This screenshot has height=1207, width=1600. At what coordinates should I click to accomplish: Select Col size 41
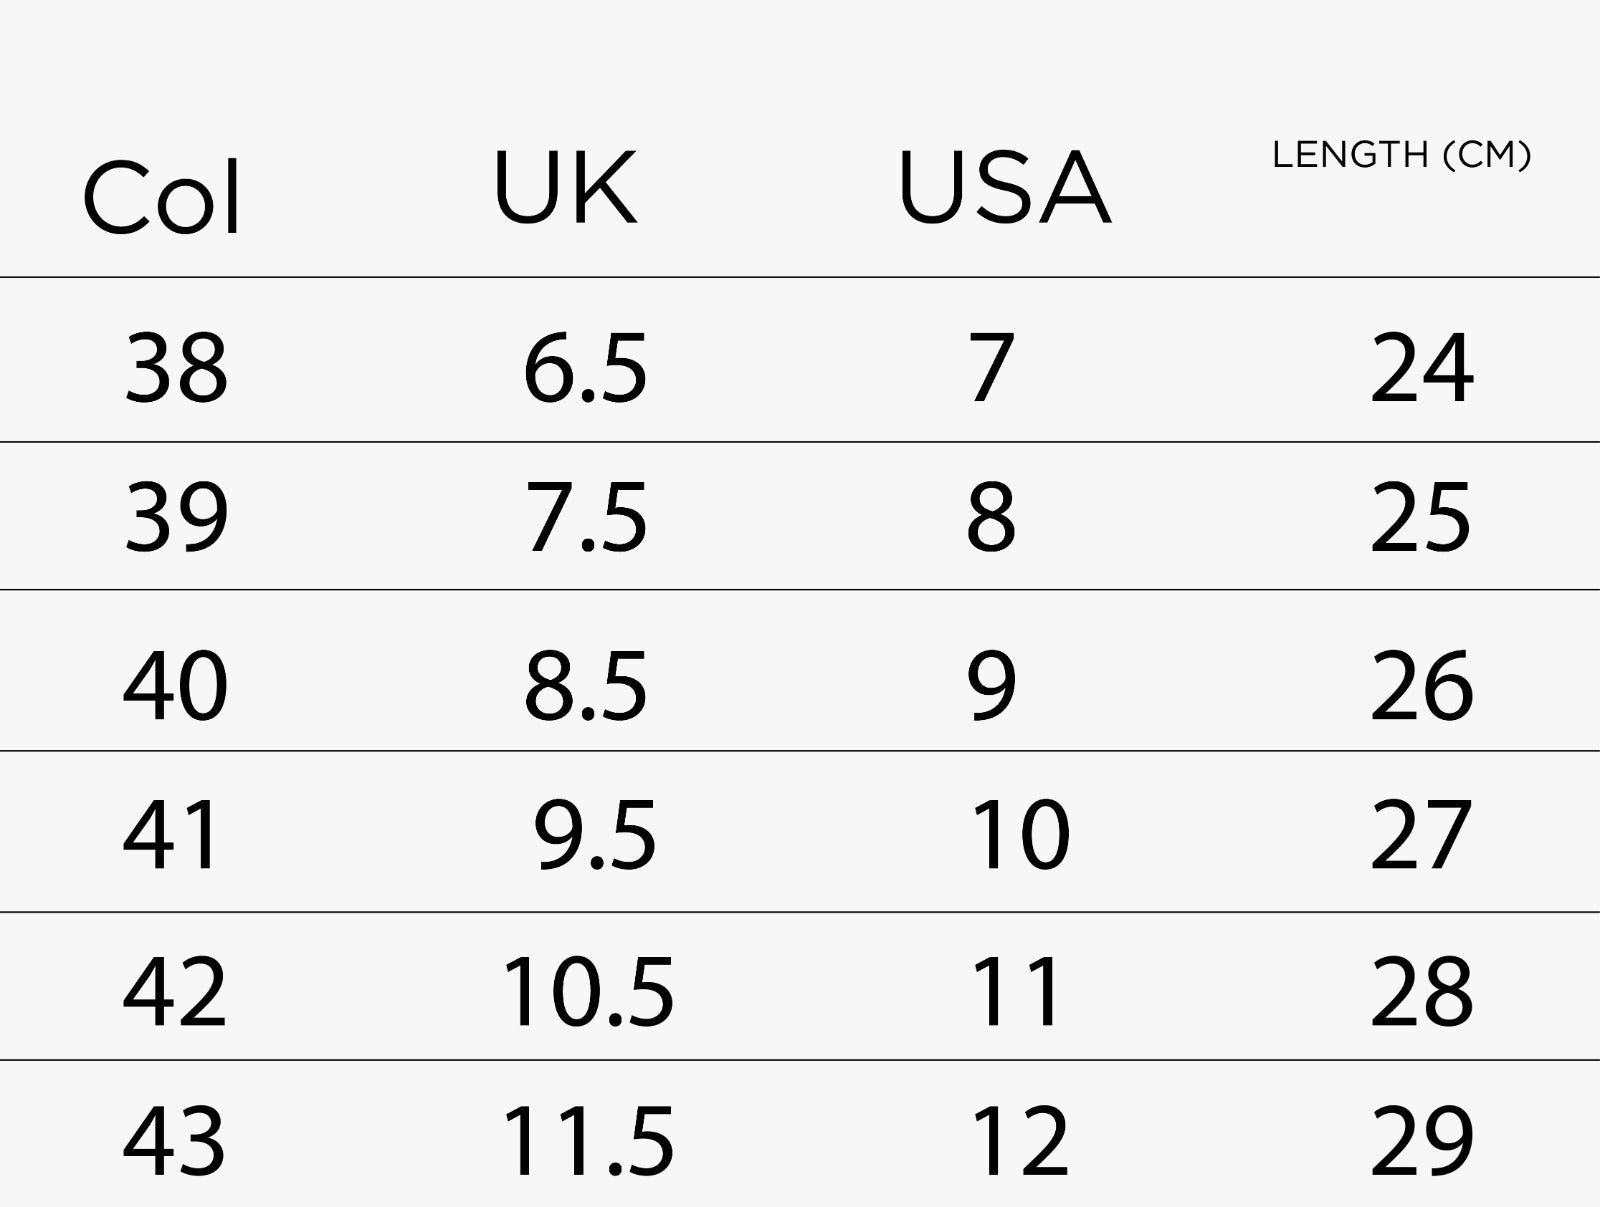(170, 834)
